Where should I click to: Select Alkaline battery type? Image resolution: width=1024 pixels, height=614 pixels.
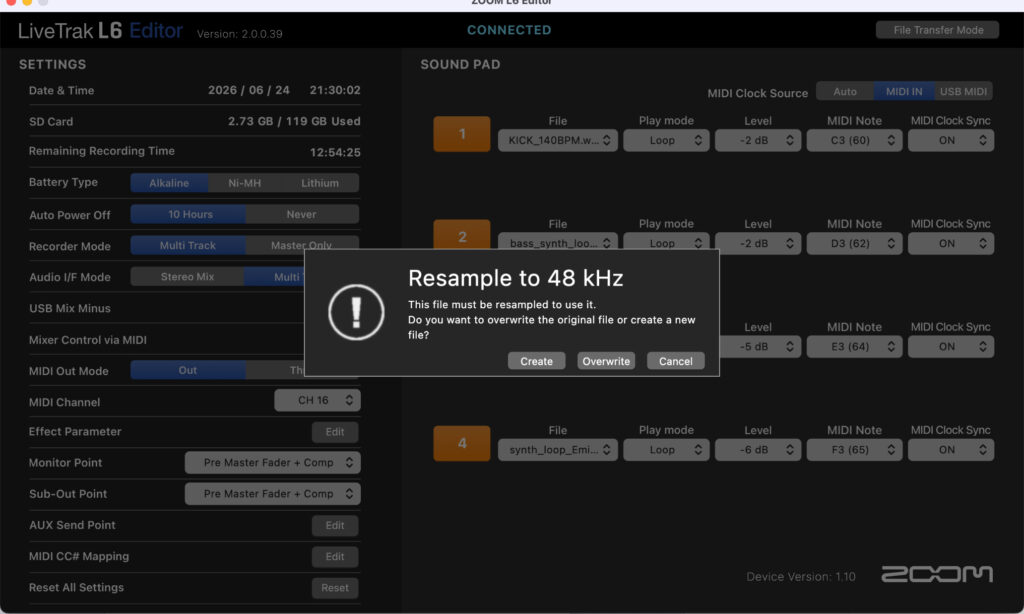coord(169,183)
